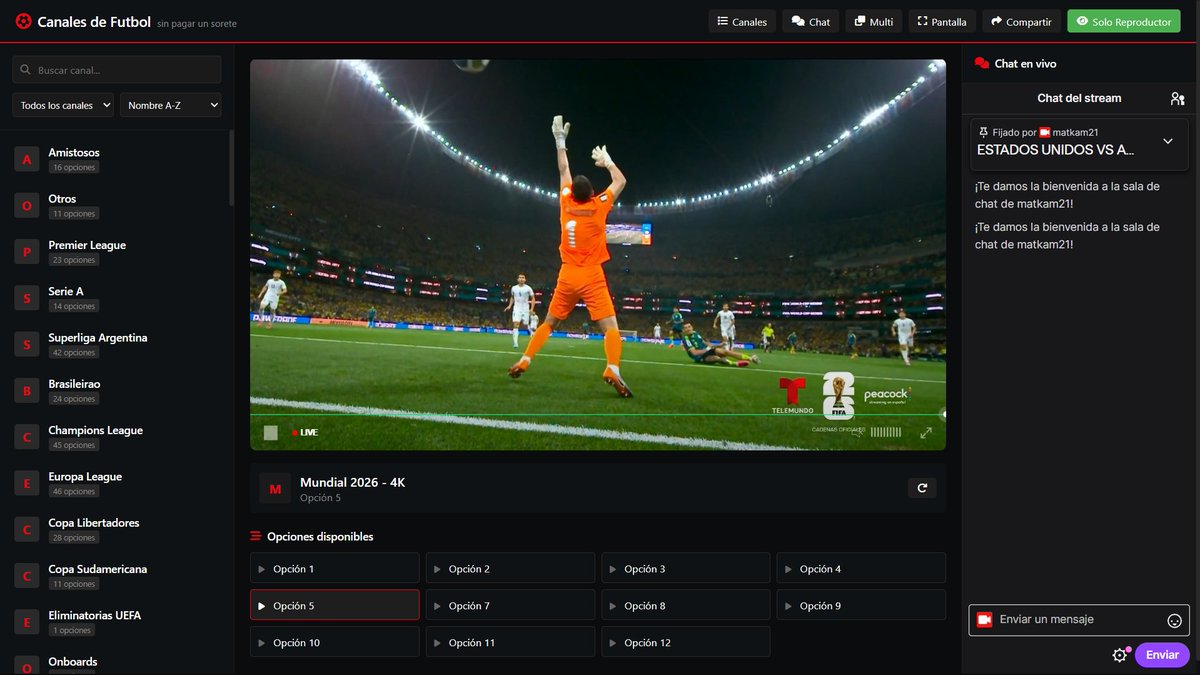Open the Todos los canales dropdown
The height and width of the screenshot is (675, 1200).
click(63, 105)
